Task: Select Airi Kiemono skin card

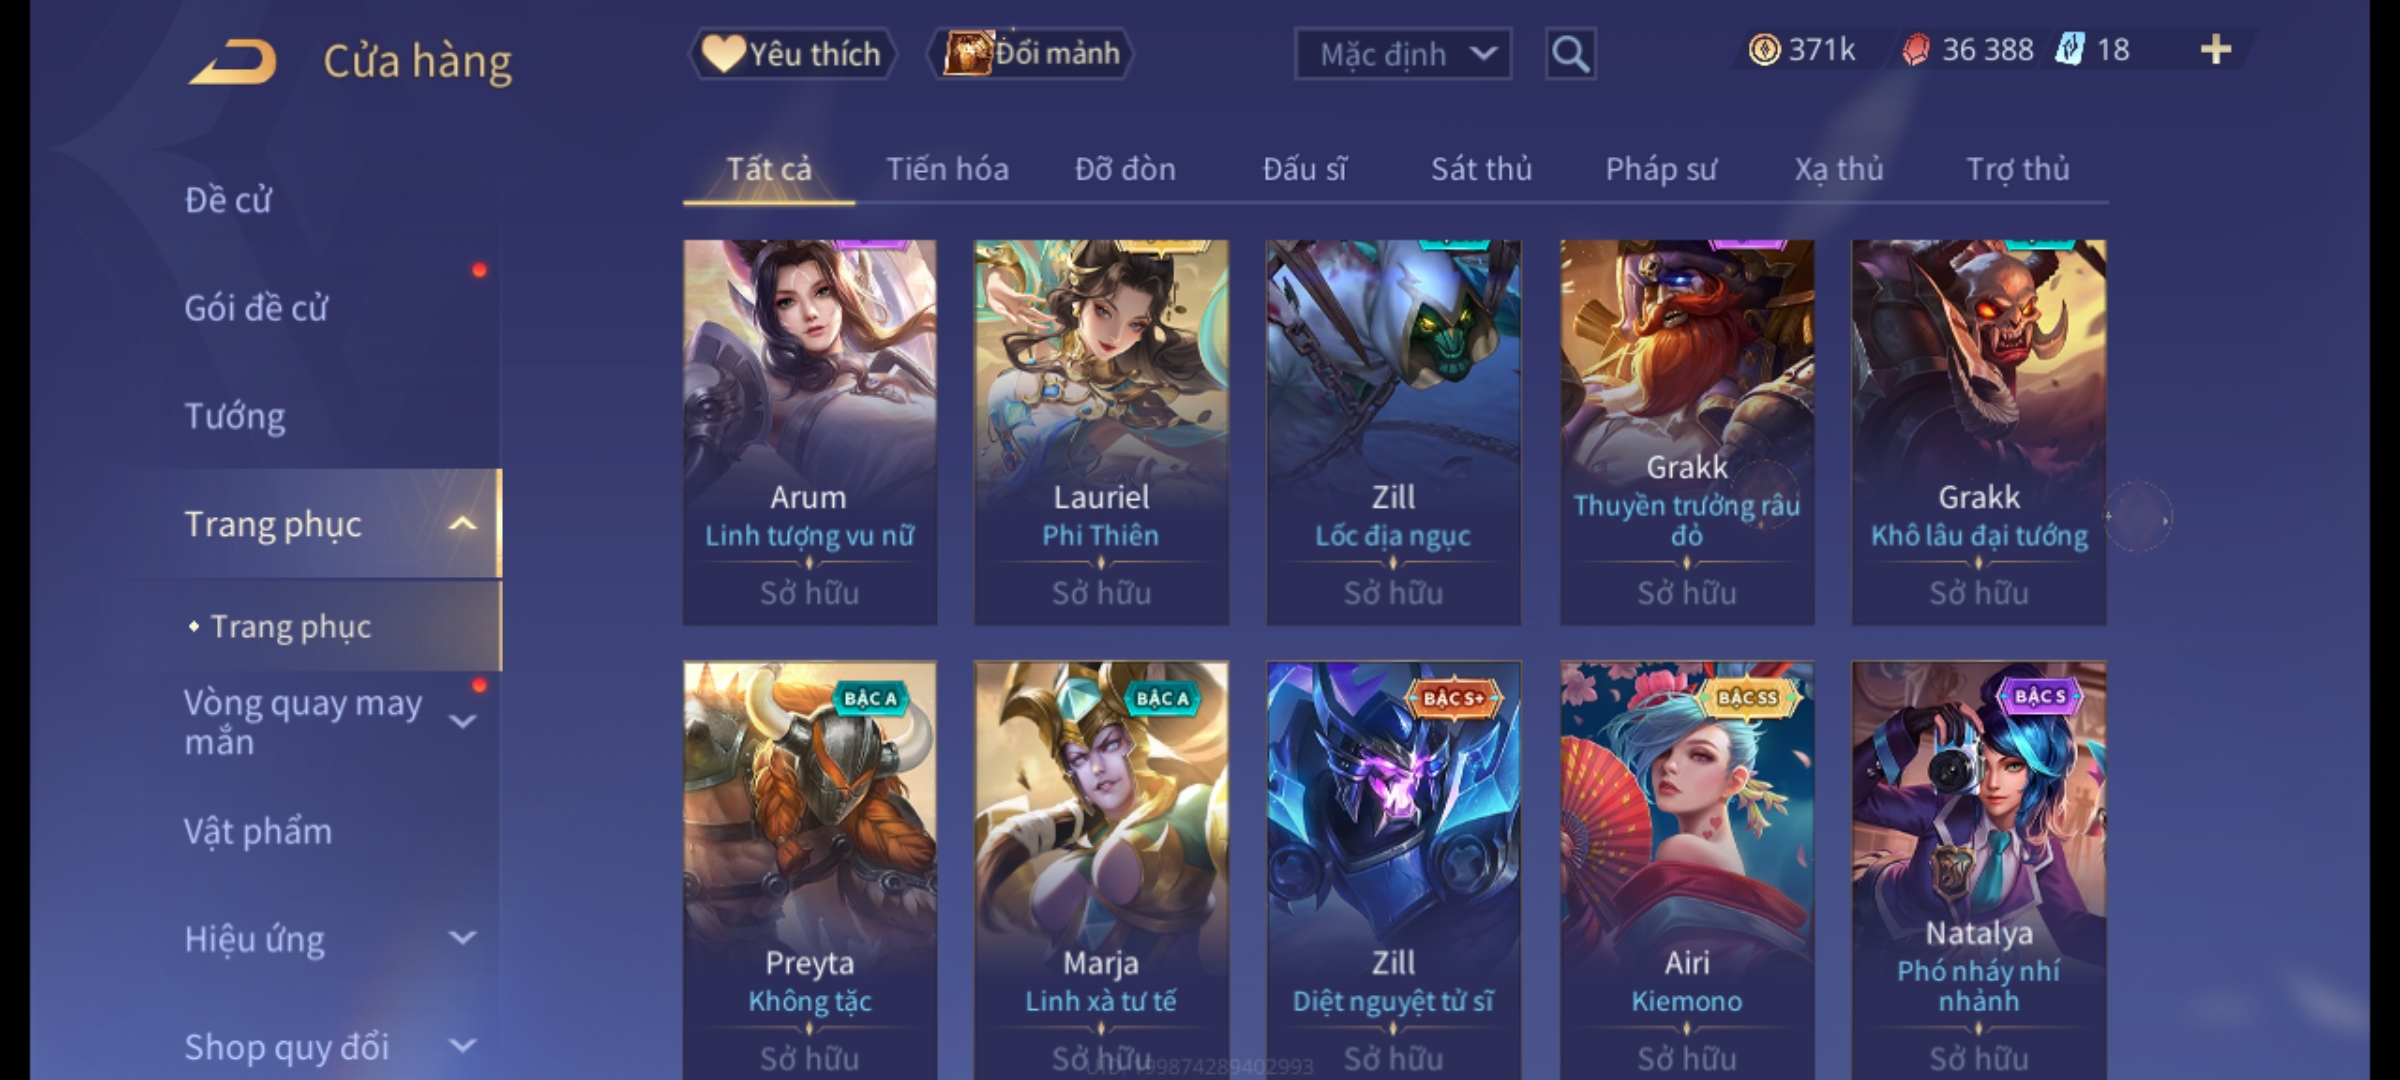Action: click(x=1687, y=870)
